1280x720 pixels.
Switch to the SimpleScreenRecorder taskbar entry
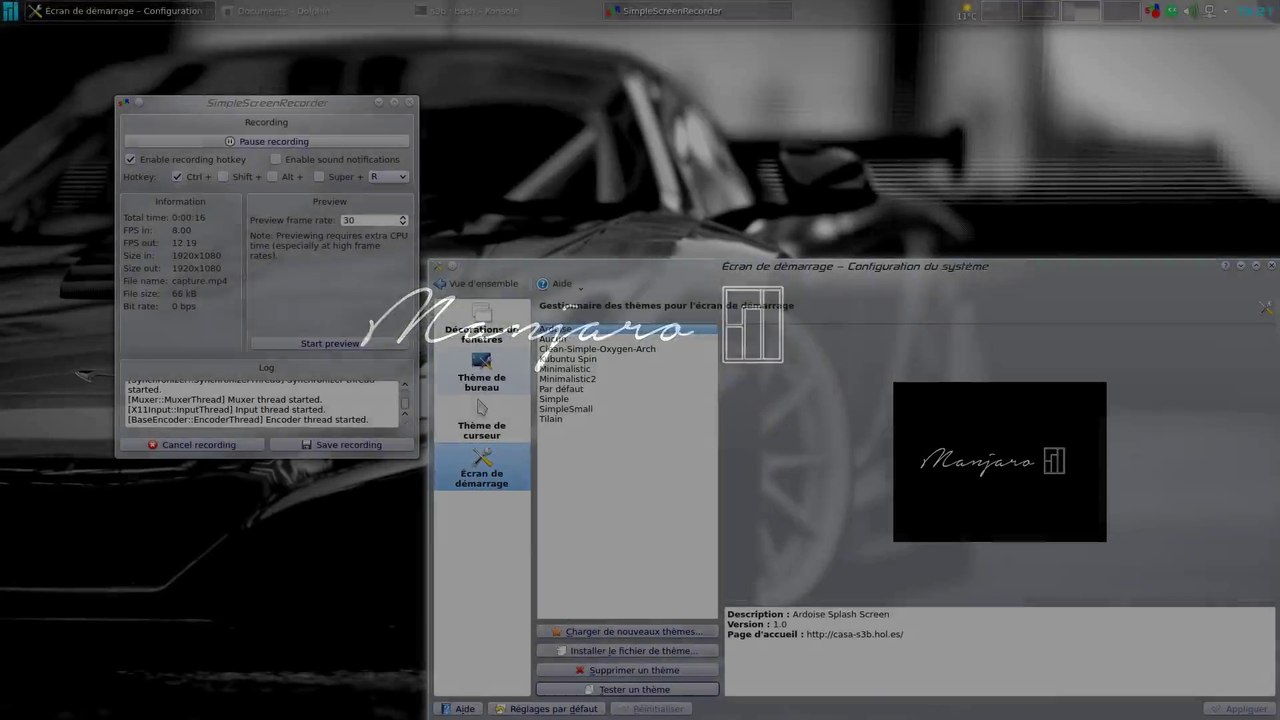[x=697, y=11]
